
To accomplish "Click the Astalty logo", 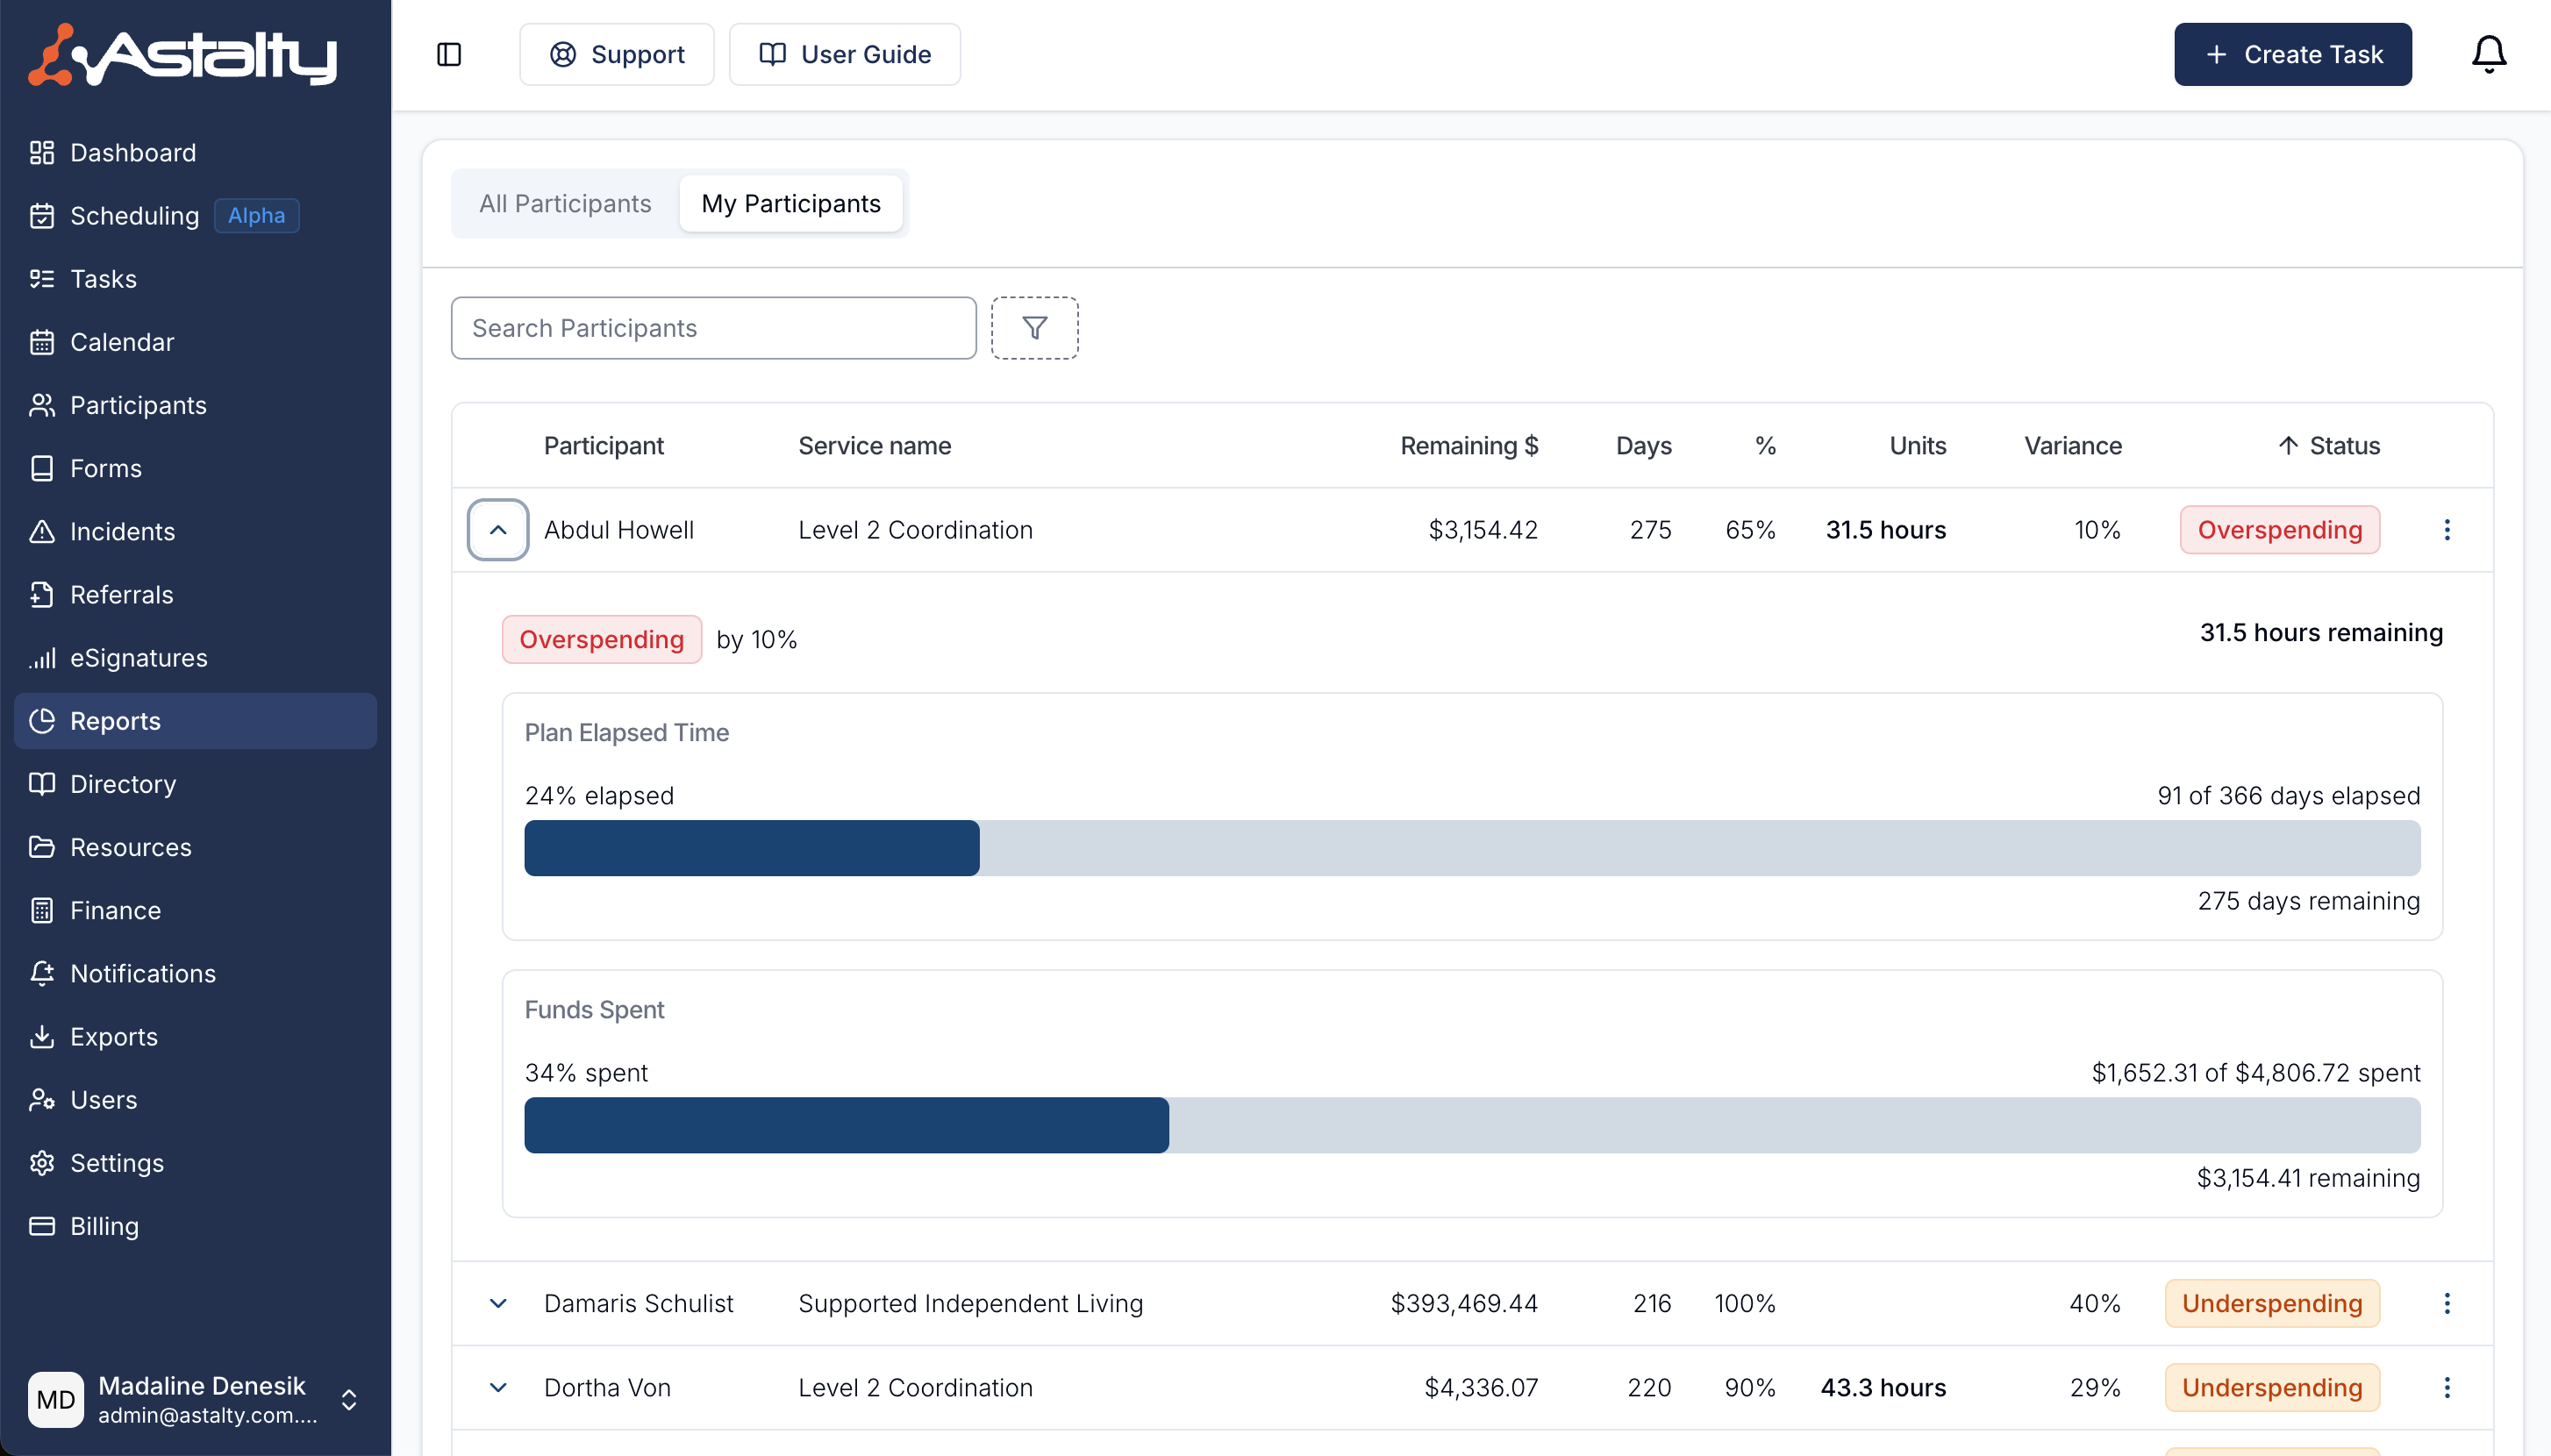I will pyautogui.click(x=183, y=55).
